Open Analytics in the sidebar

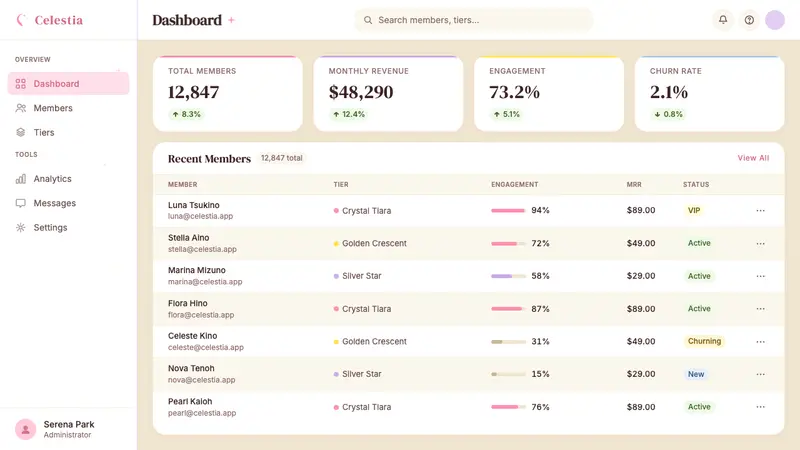click(68, 179)
